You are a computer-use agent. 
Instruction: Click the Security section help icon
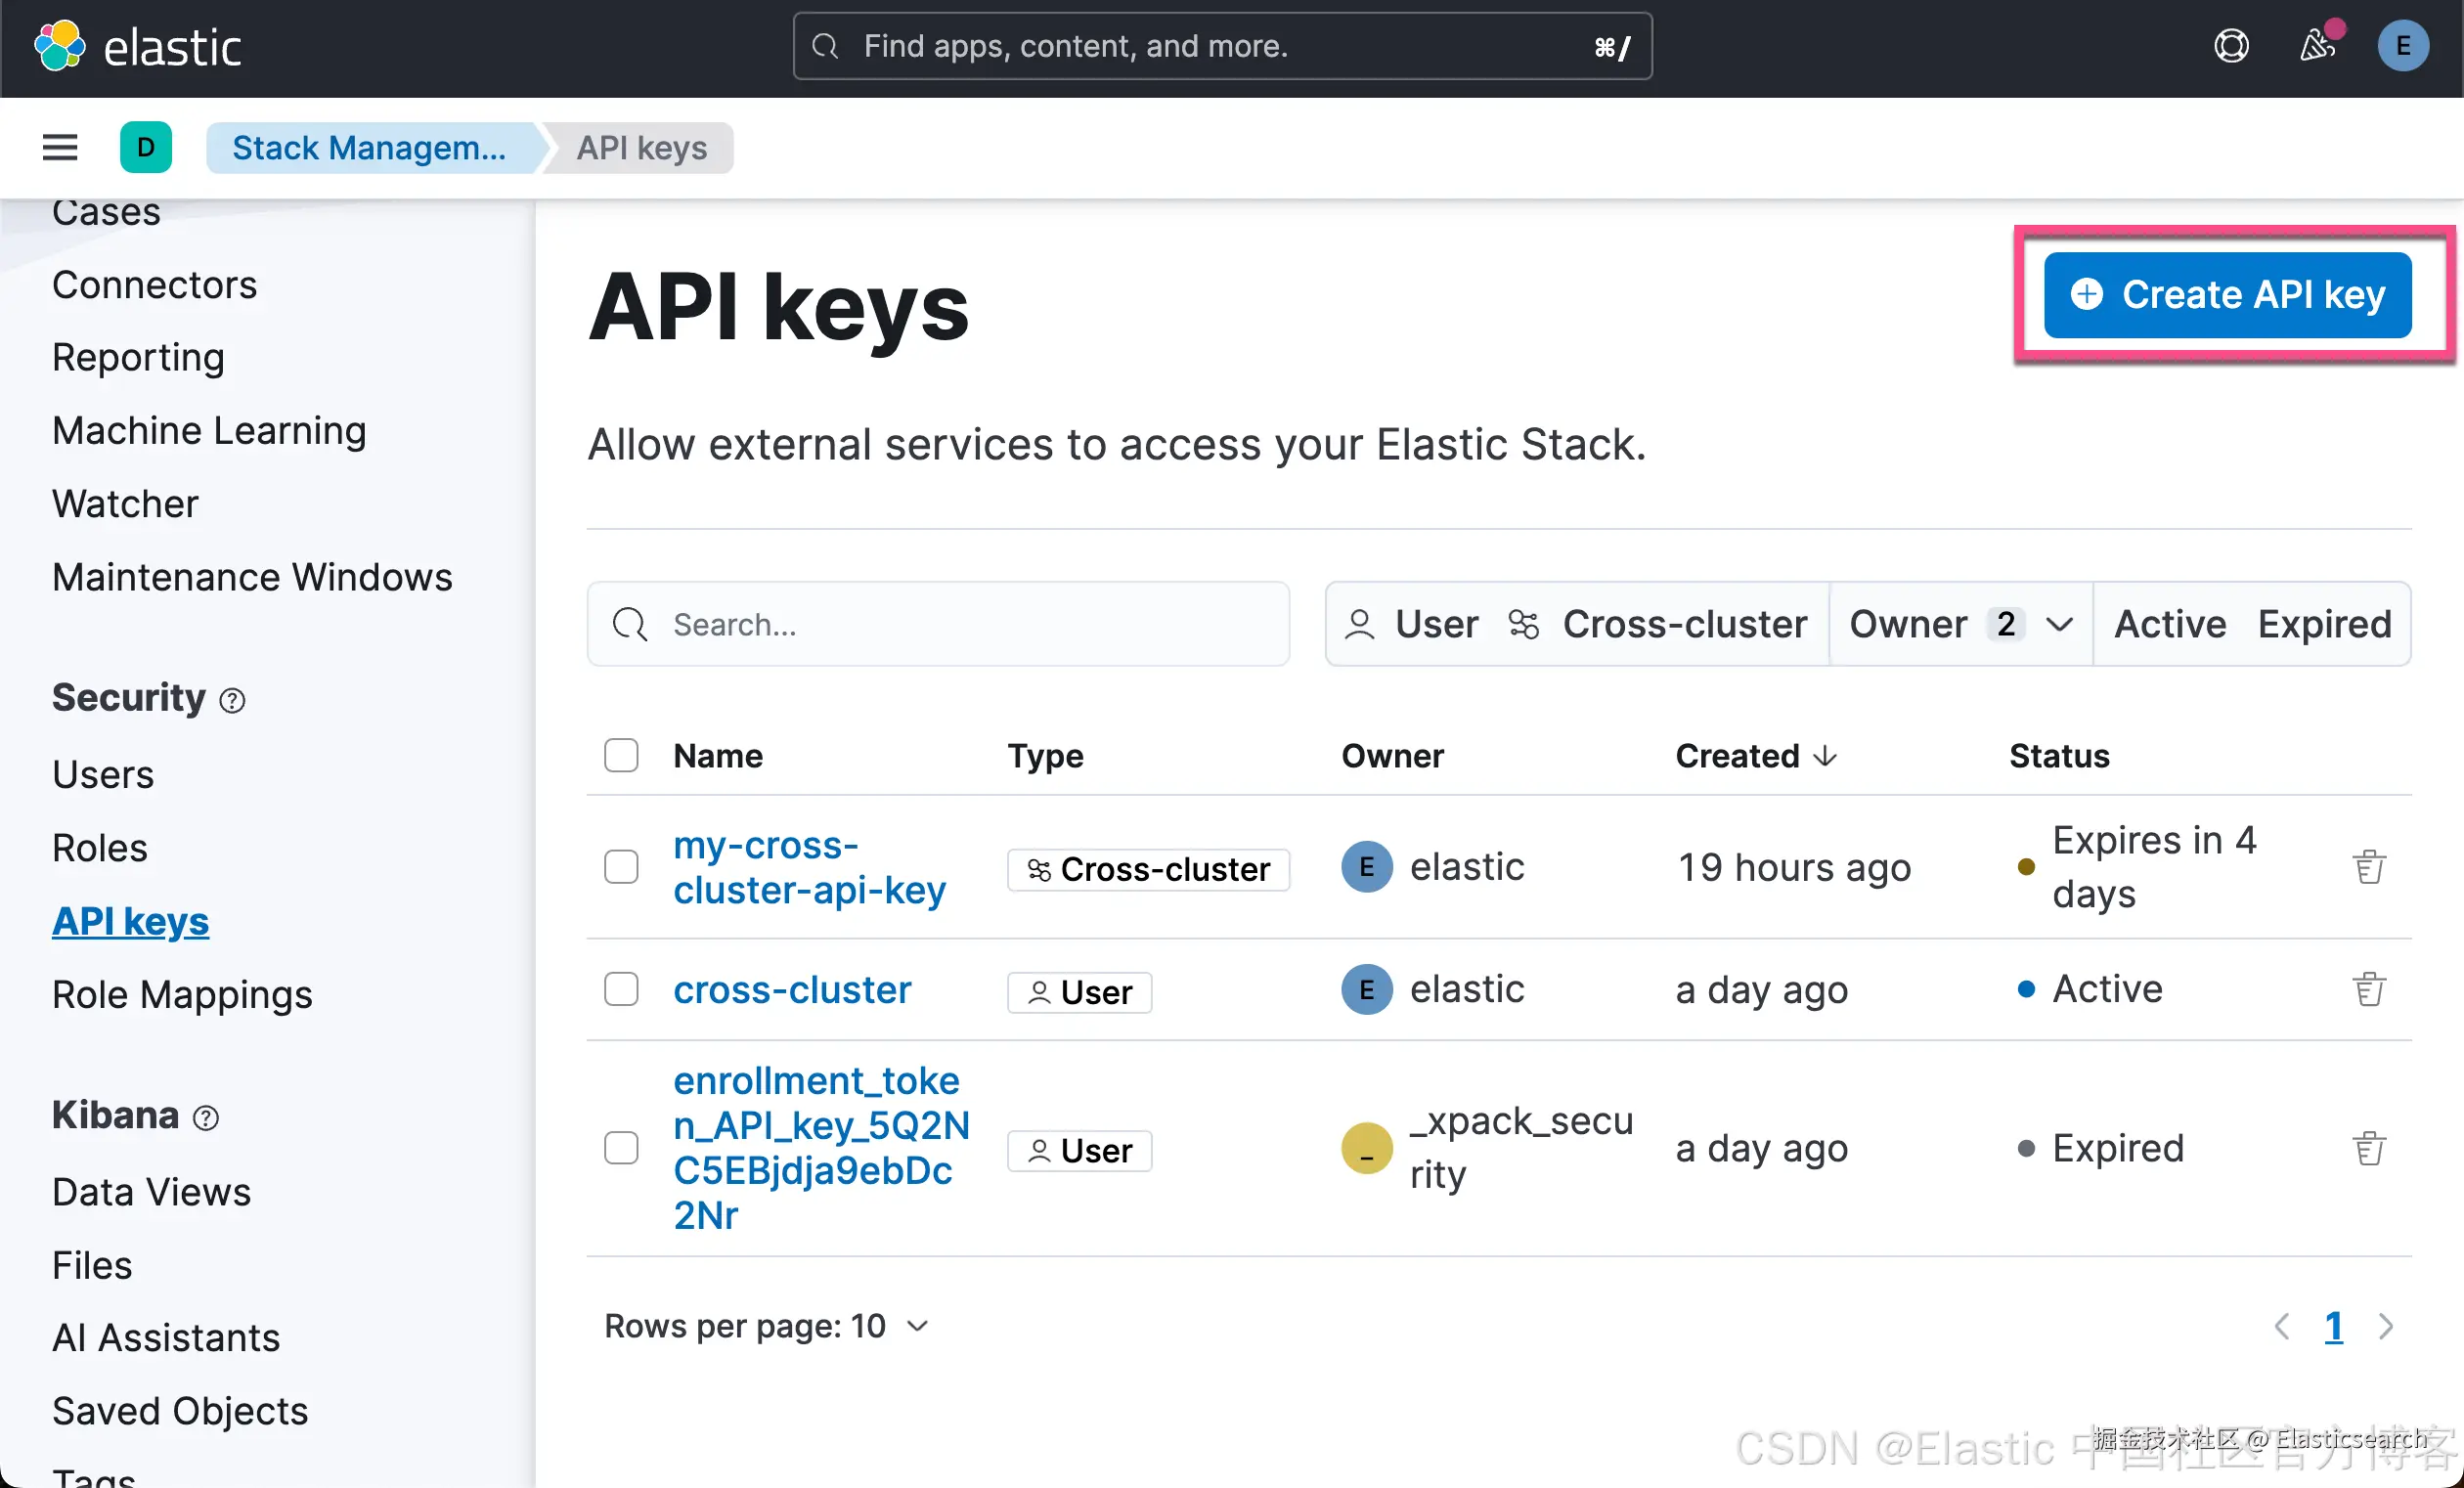point(232,700)
